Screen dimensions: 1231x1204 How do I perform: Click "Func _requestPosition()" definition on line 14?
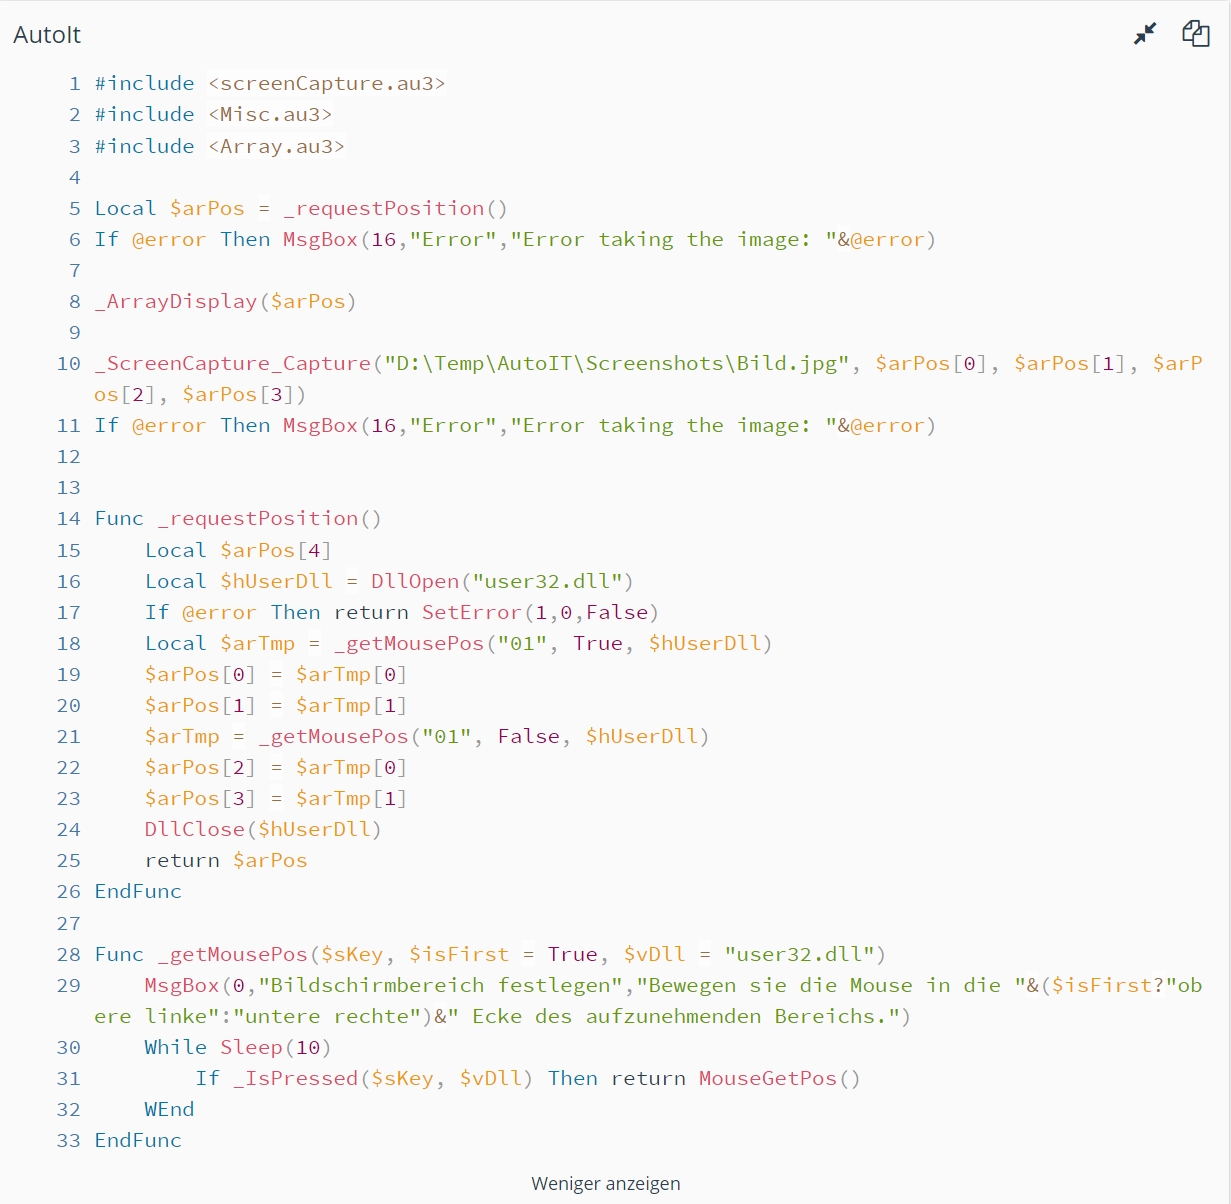(x=238, y=518)
